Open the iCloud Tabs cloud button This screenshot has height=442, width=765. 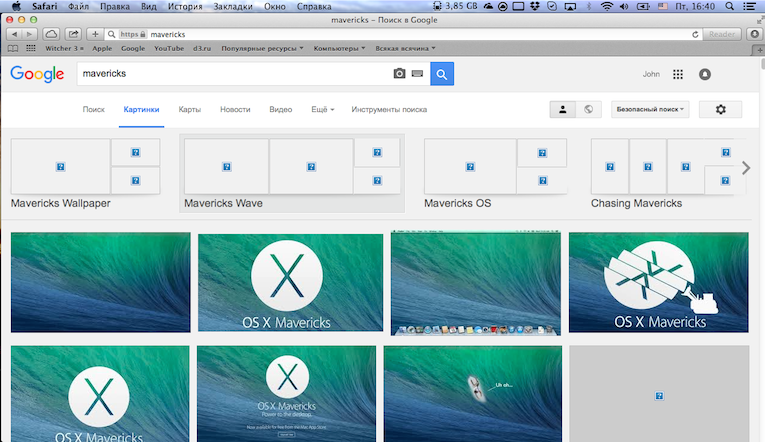point(51,34)
